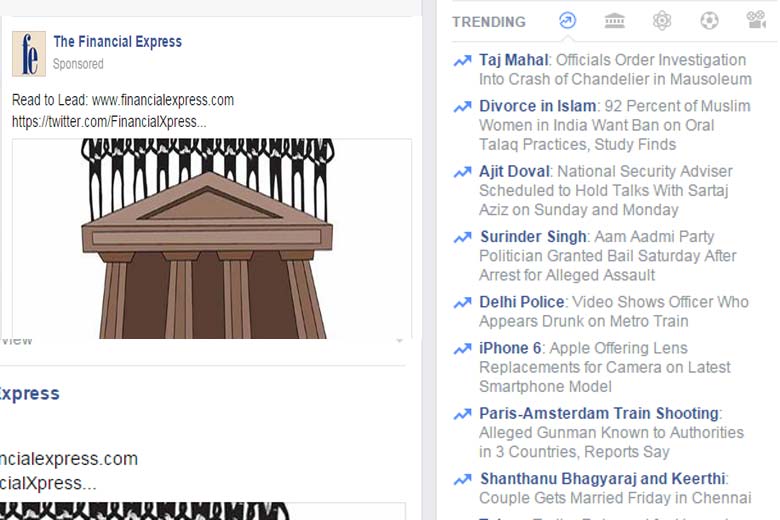The image size is (780, 520).
Task: Switch to Science and Technology trending icon
Action: 662,21
